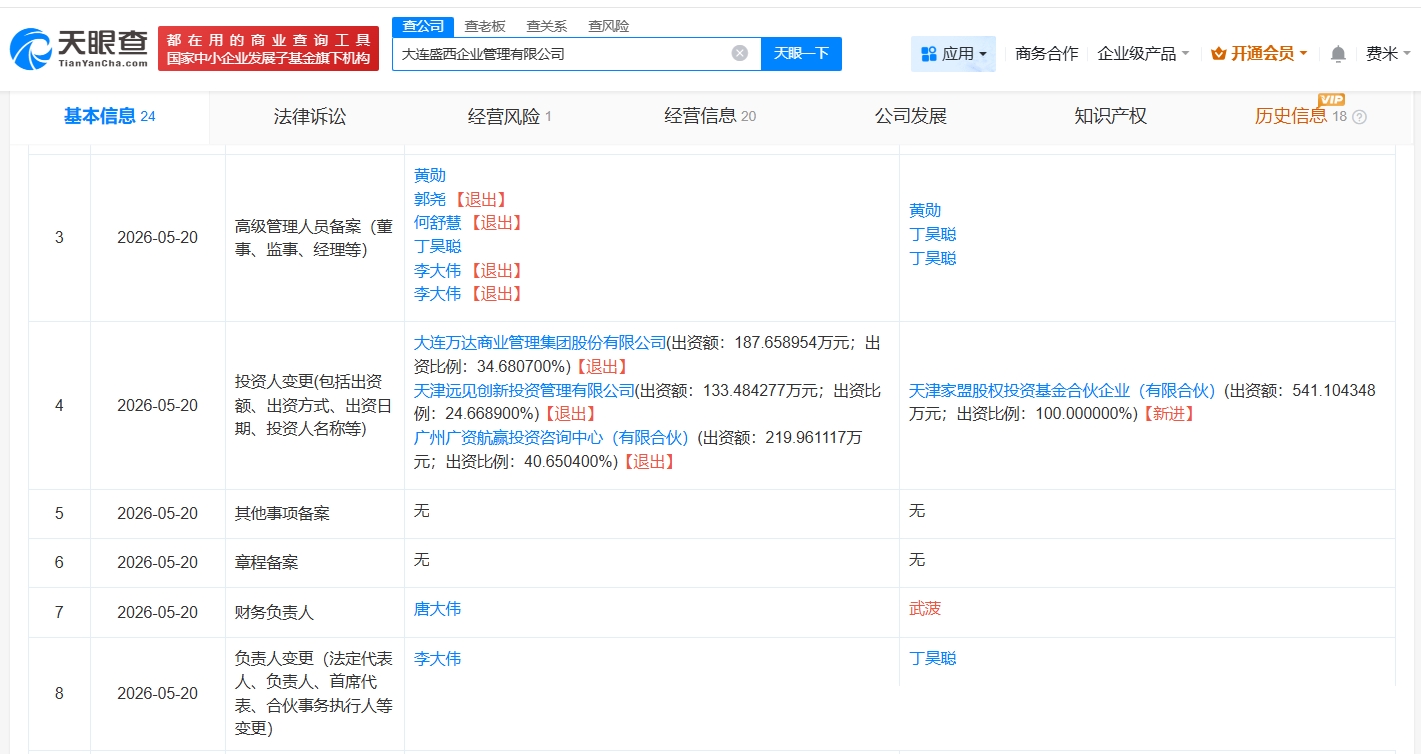
Task: Switch to the 查关系 search tab
Action: [x=546, y=26]
